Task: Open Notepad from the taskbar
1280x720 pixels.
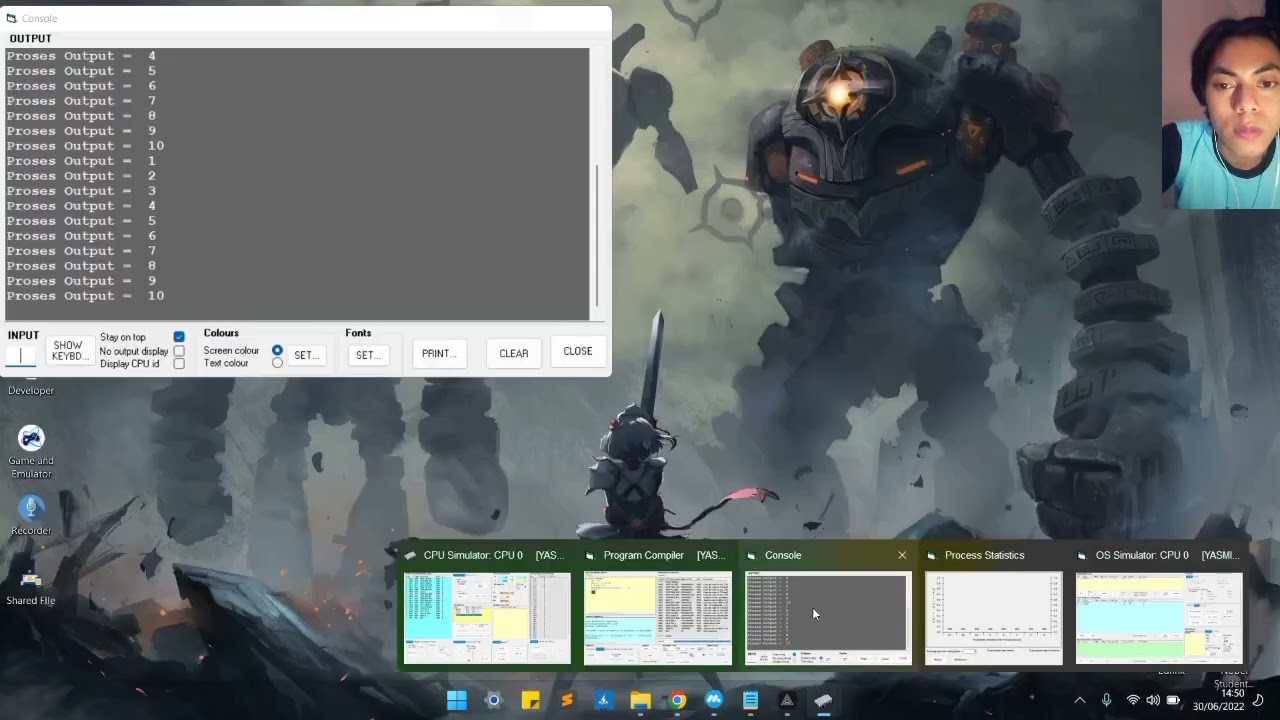Action: (750, 700)
